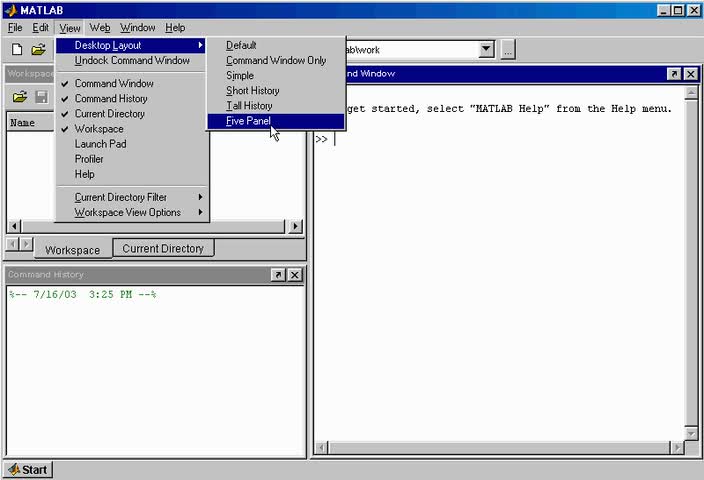Click the Workspace horizontal scrollbar track
Image resolution: width=704 pixels, height=480 pixels.
(x=153, y=226)
